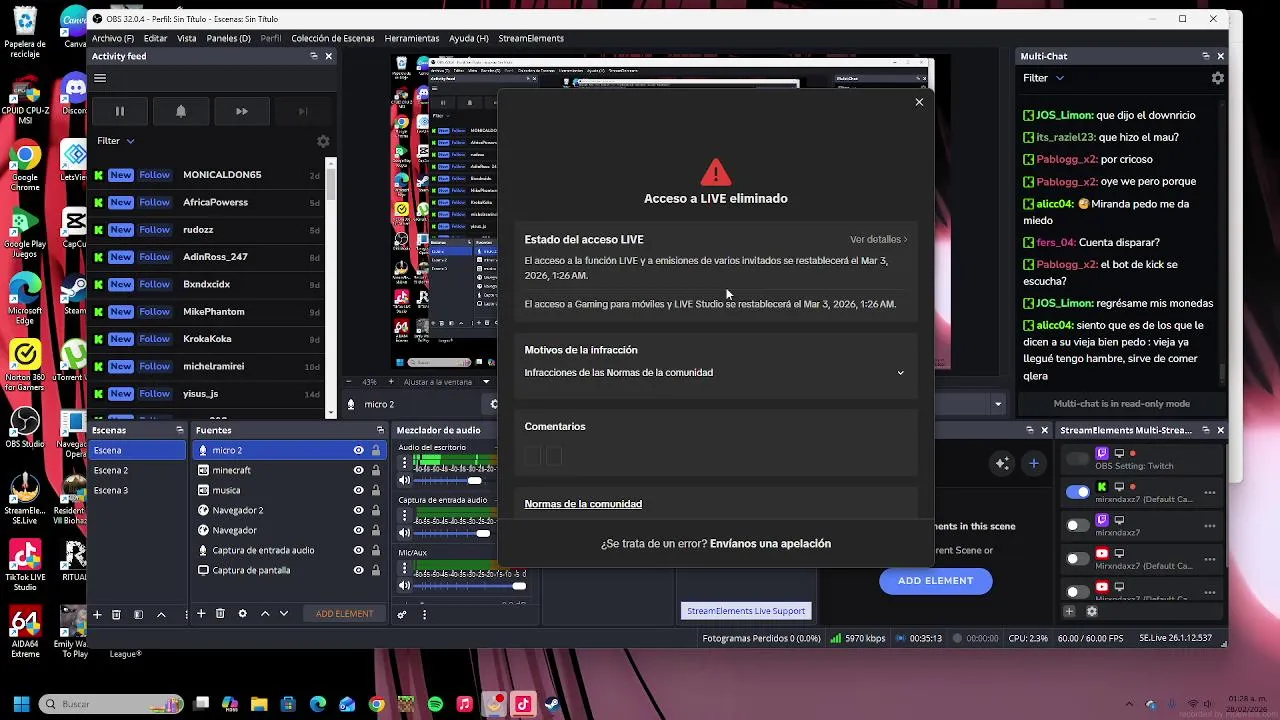Viewport: 1280px width, 720px height.
Task: Open Editar menu
Action: pos(155,38)
